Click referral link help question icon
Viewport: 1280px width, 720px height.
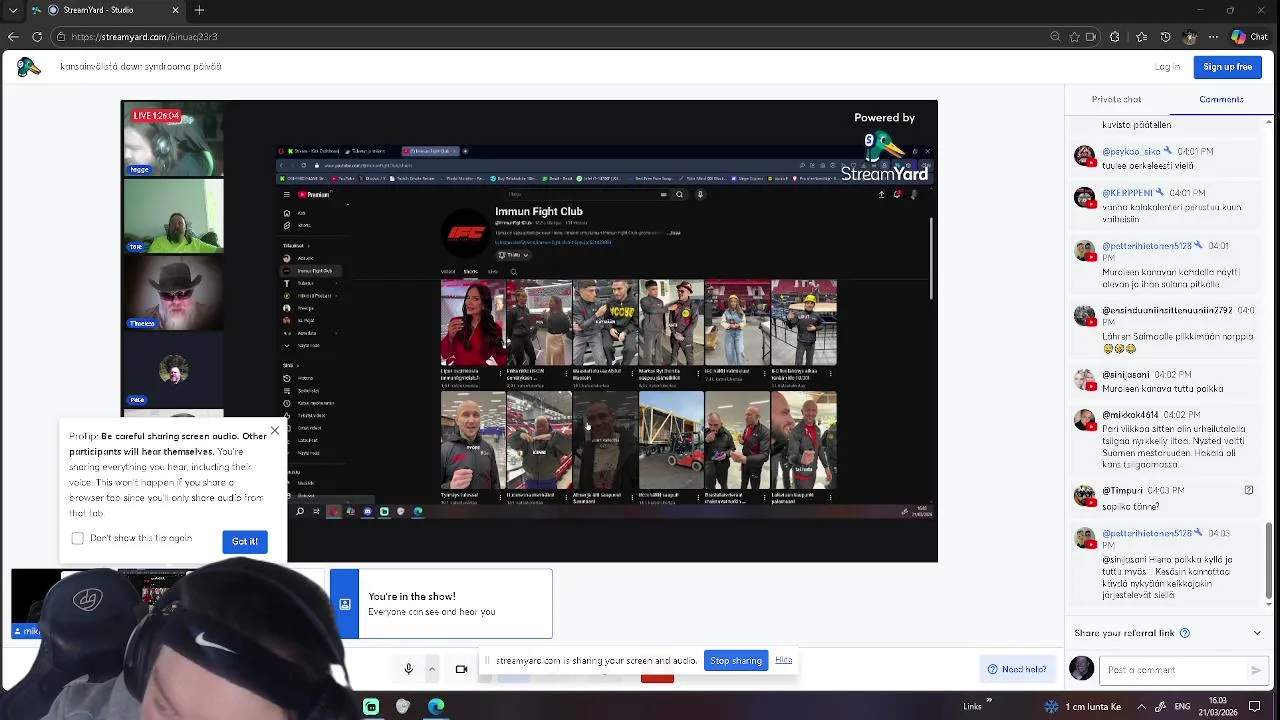point(1185,633)
